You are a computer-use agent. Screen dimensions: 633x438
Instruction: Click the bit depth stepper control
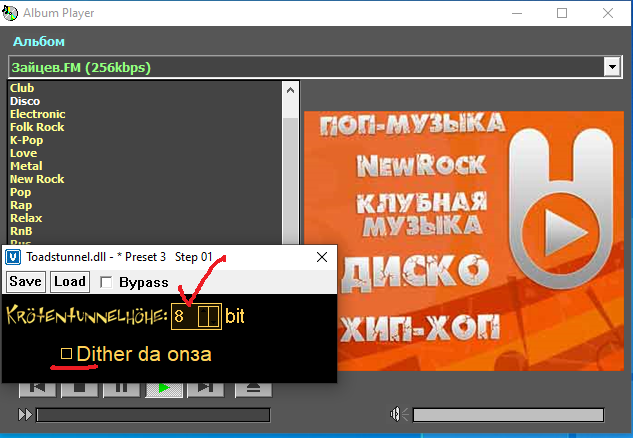[x=209, y=316]
